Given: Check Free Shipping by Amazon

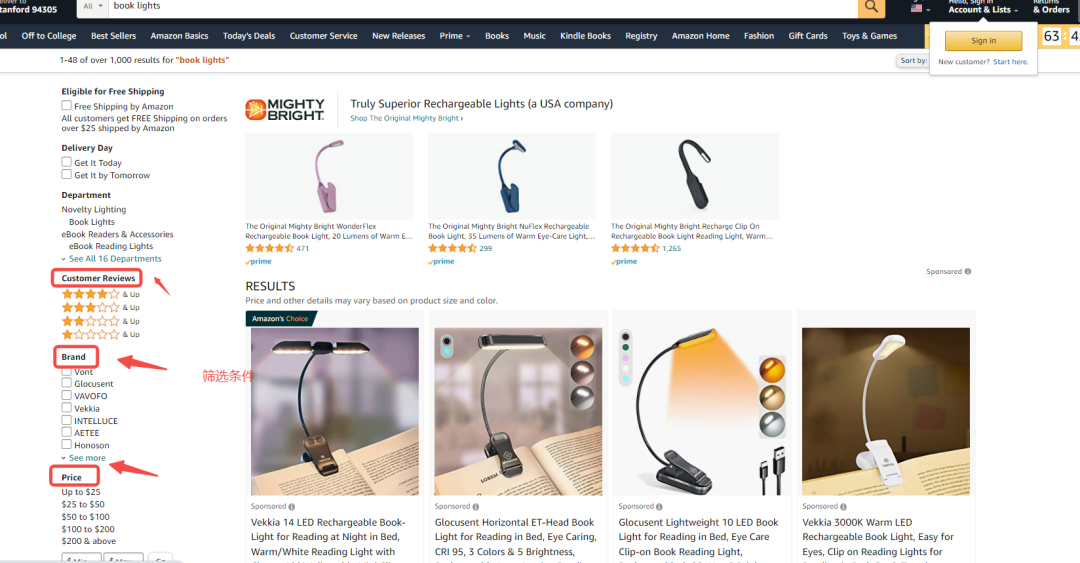Looking at the screenshot, I should point(66,105).
